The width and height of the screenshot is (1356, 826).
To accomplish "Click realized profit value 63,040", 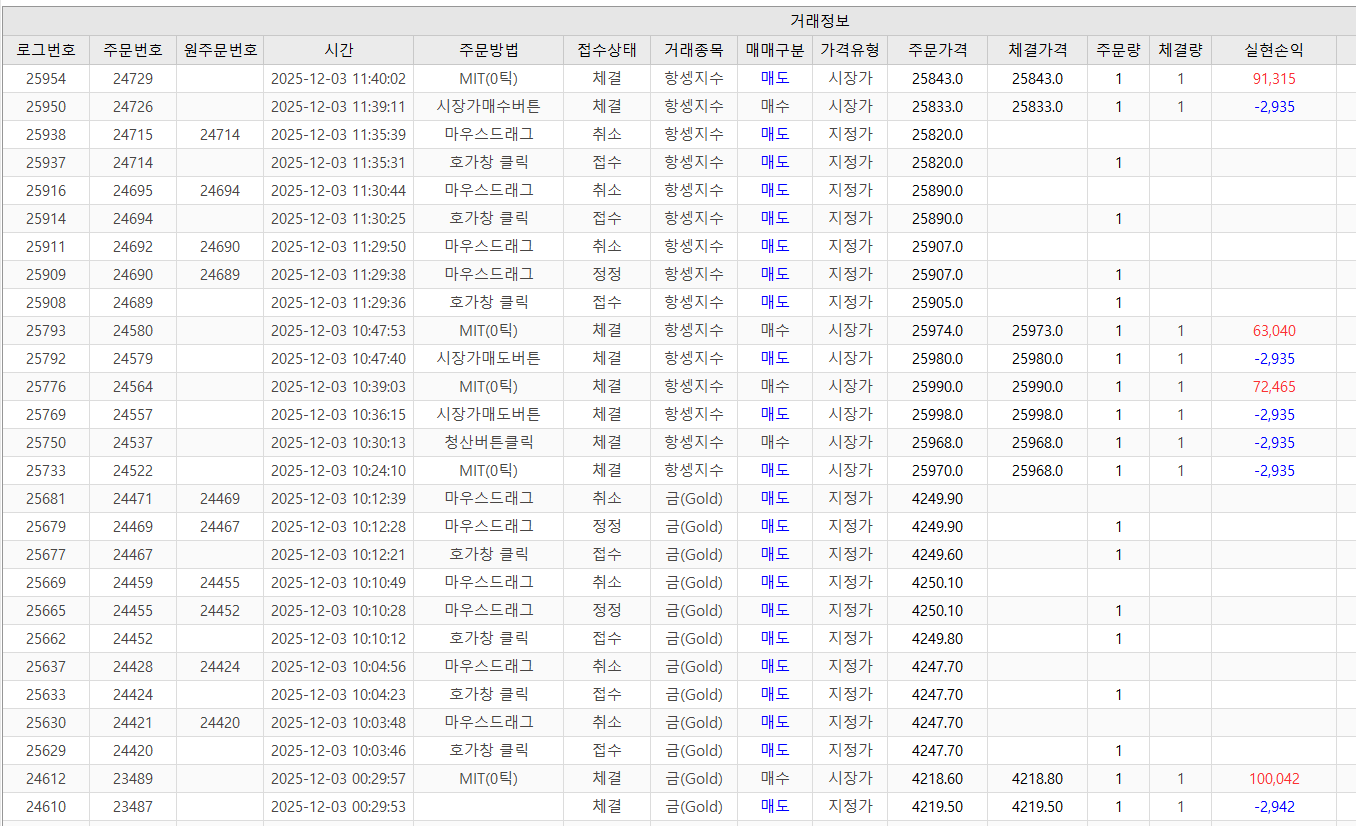I will point(1273,330).
